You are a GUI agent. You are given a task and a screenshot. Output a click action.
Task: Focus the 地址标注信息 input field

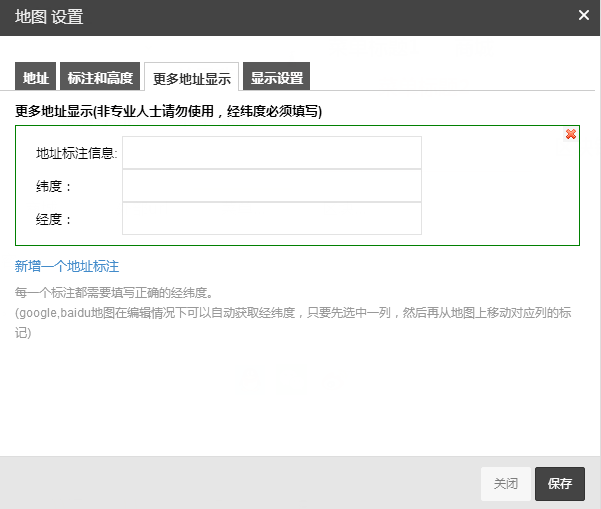272,153
